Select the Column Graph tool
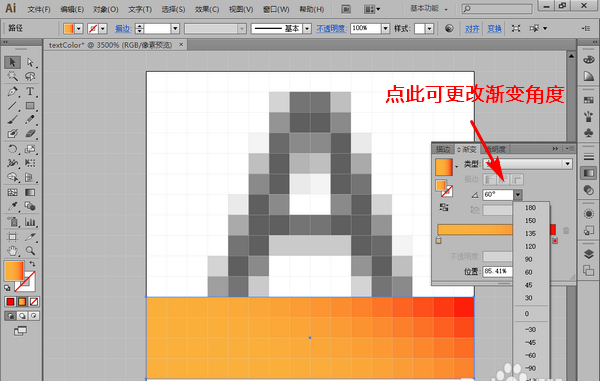The width and height of the screenshot is (600, 381). pyautogui.click(x=30, y=221)
